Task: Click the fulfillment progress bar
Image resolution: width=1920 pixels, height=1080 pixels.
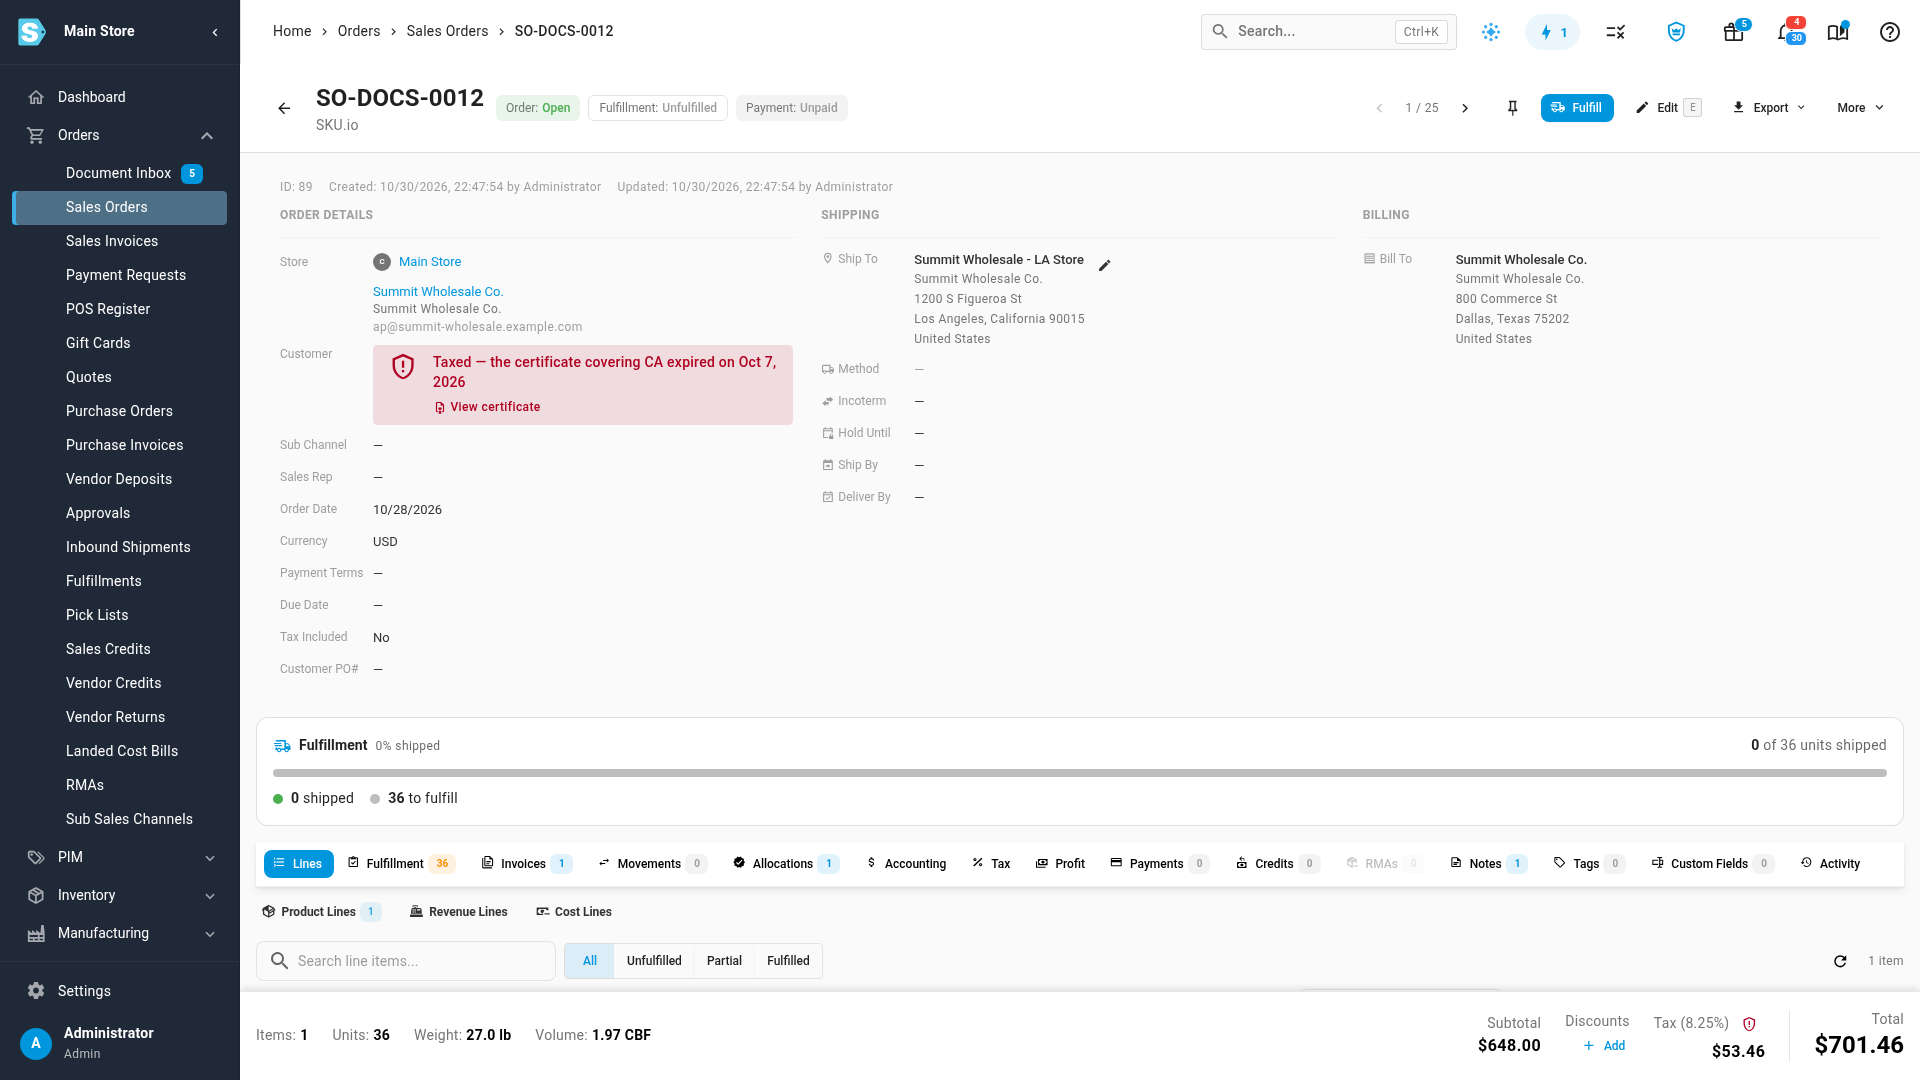Action: [1079, 773]
